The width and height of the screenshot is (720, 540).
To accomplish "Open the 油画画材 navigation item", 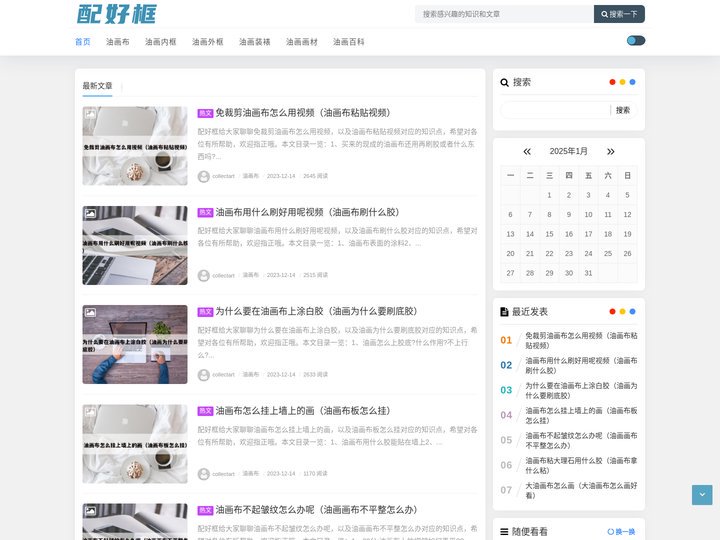I will pos(302,42).
